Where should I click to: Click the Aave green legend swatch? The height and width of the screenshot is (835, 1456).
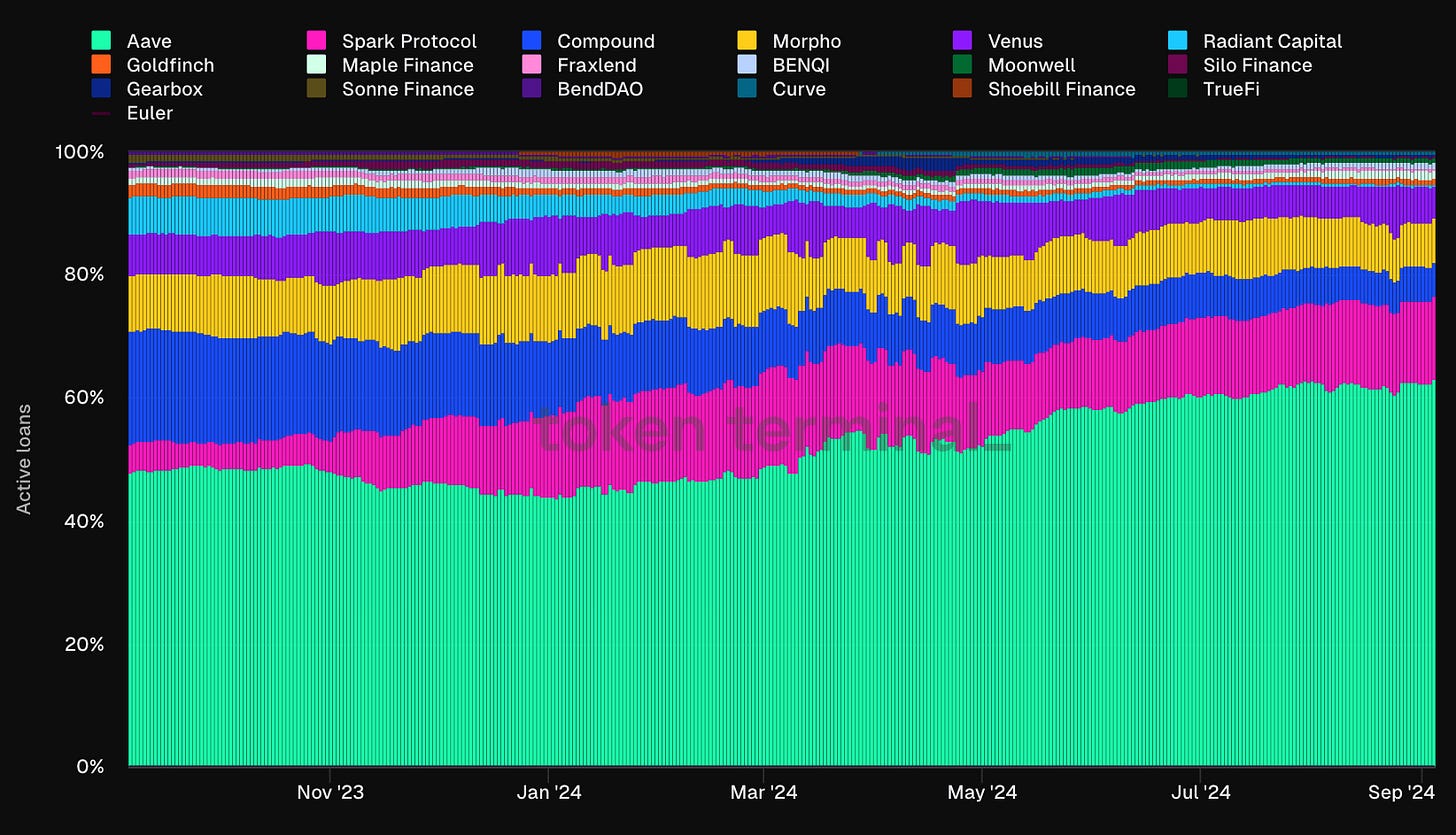tap(101, 41)
